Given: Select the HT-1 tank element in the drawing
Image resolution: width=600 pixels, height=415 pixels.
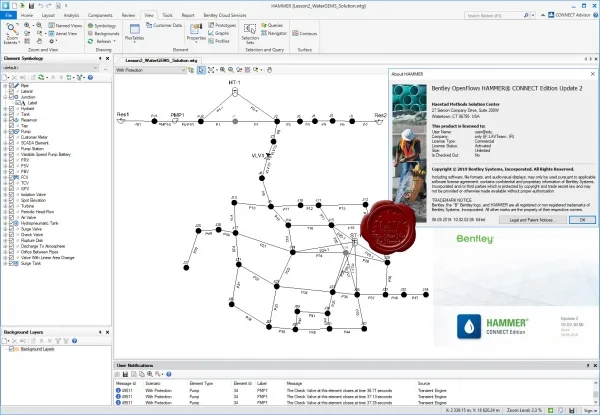Looking at the screenshot, I should tap(235, 91).
